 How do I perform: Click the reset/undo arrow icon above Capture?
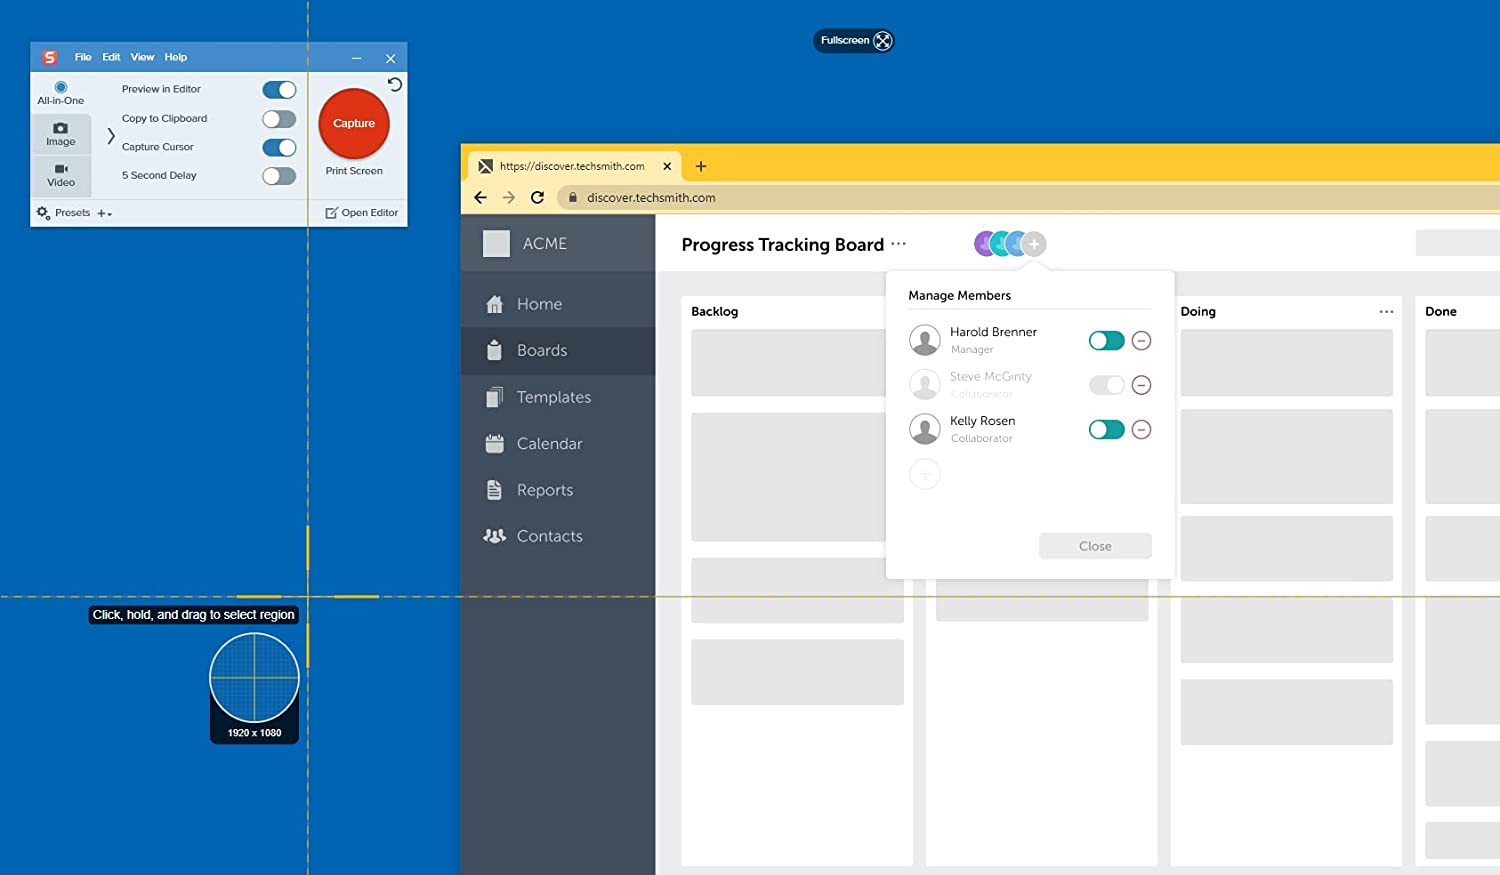pyautogui.click(x=395, y=85)
